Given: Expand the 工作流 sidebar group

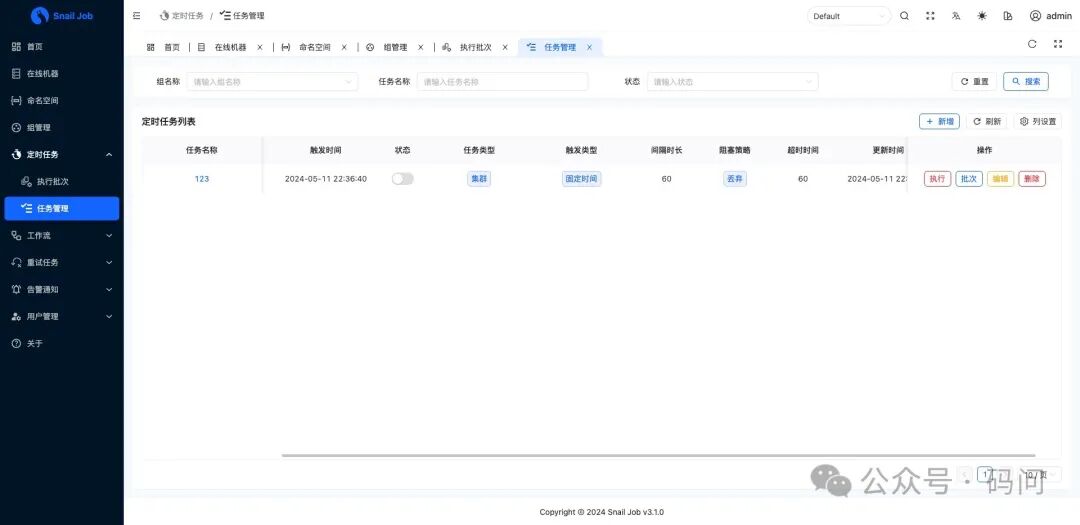Looking at the screenshot, I should 61,236.
